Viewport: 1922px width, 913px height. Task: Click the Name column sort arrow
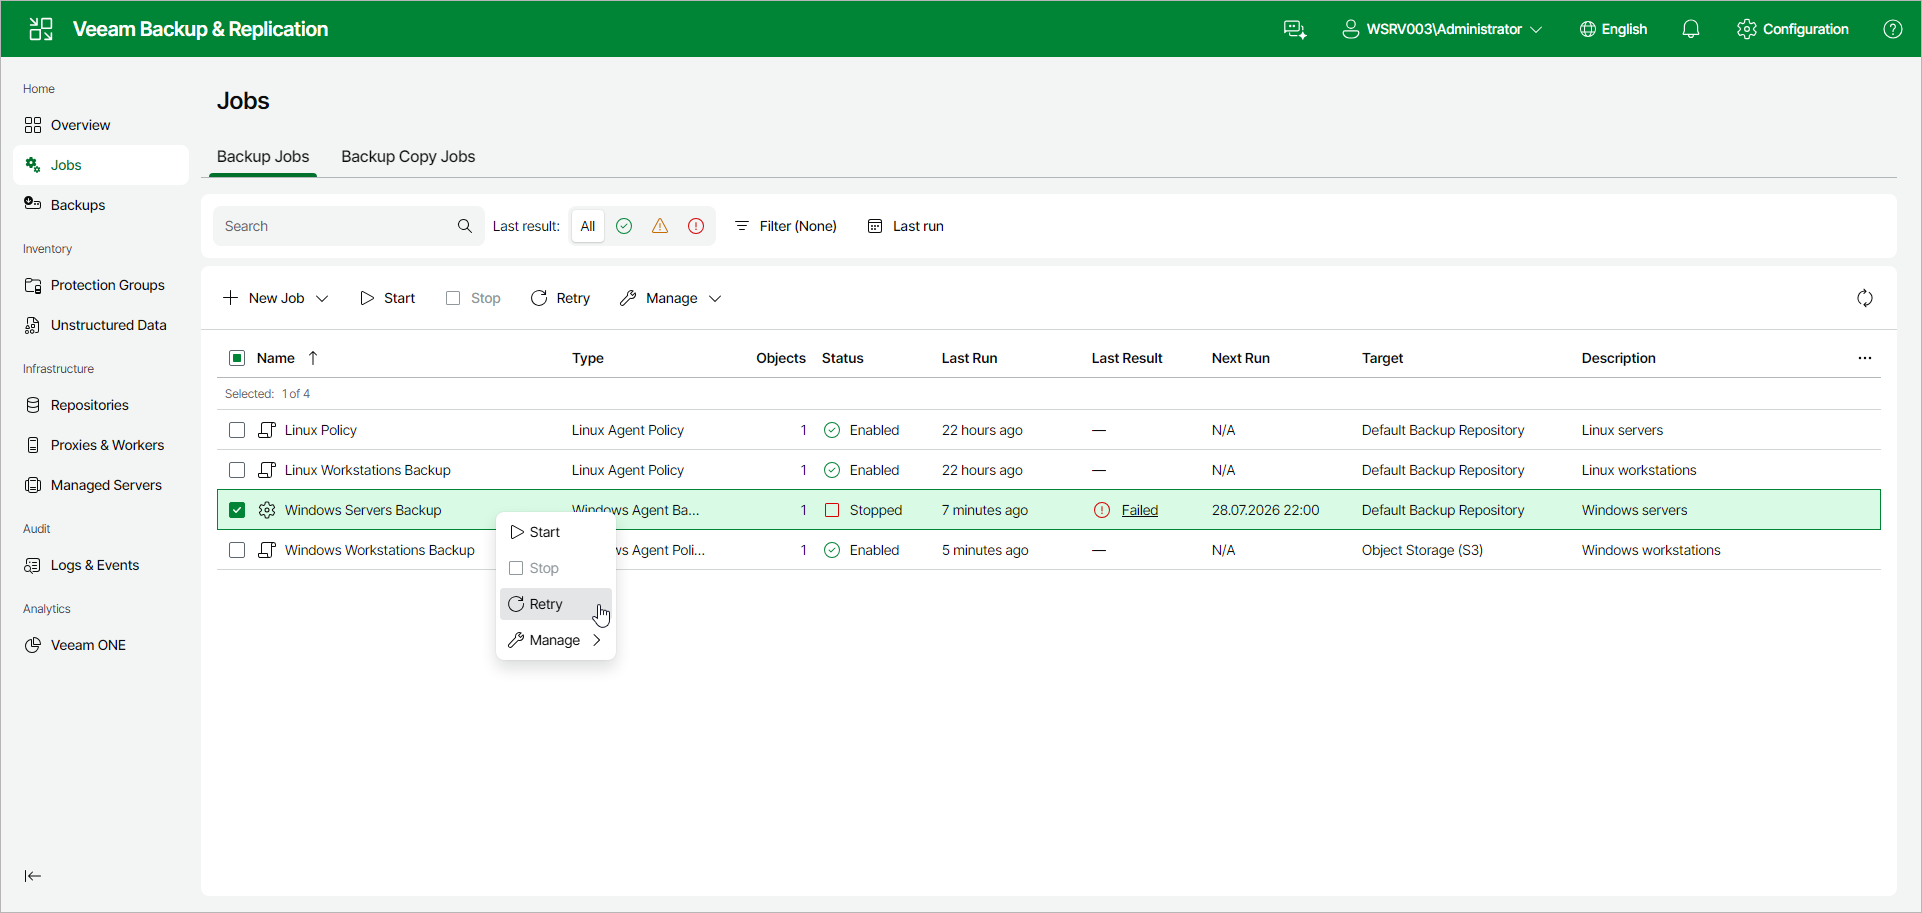tap(313, 358)
